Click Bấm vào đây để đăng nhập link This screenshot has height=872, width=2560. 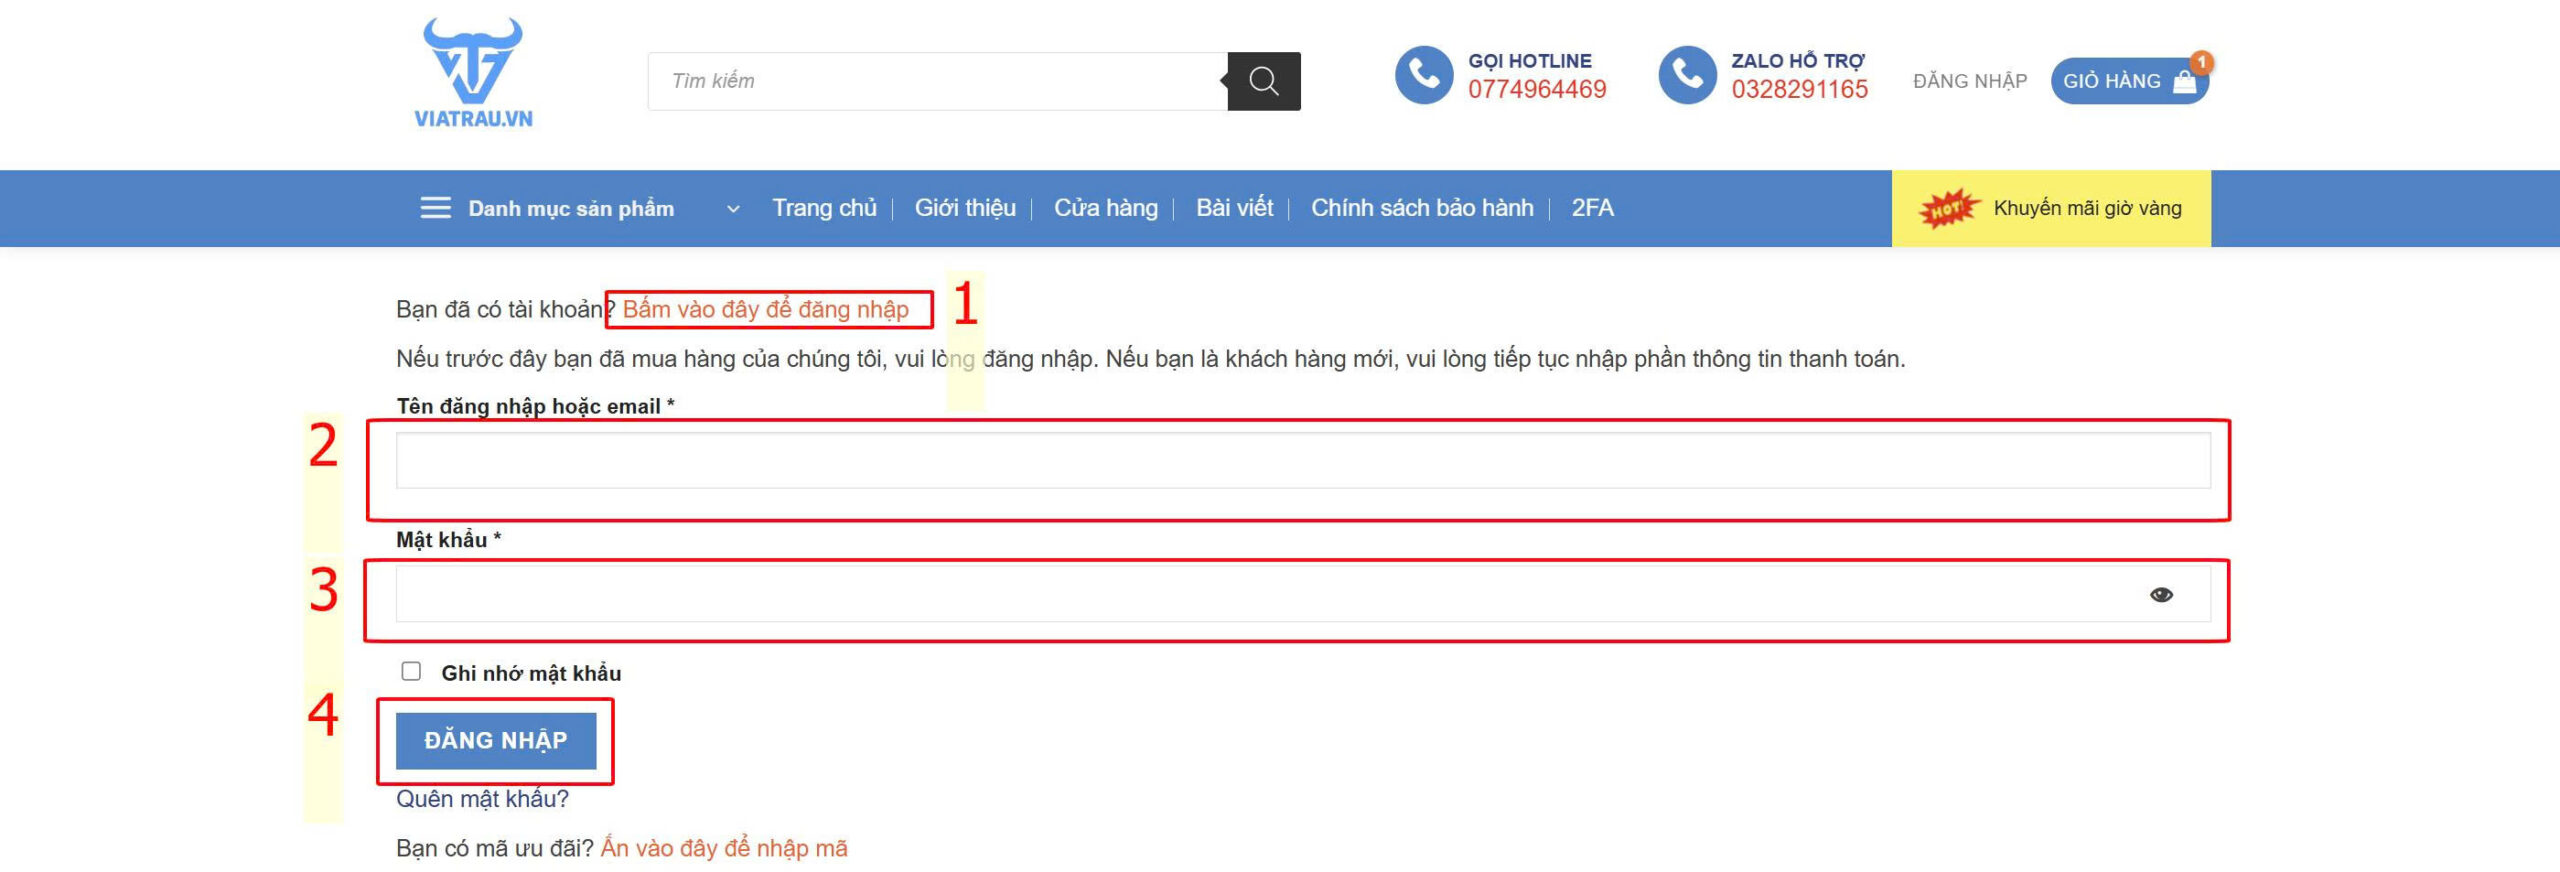[x=766, y=310]
